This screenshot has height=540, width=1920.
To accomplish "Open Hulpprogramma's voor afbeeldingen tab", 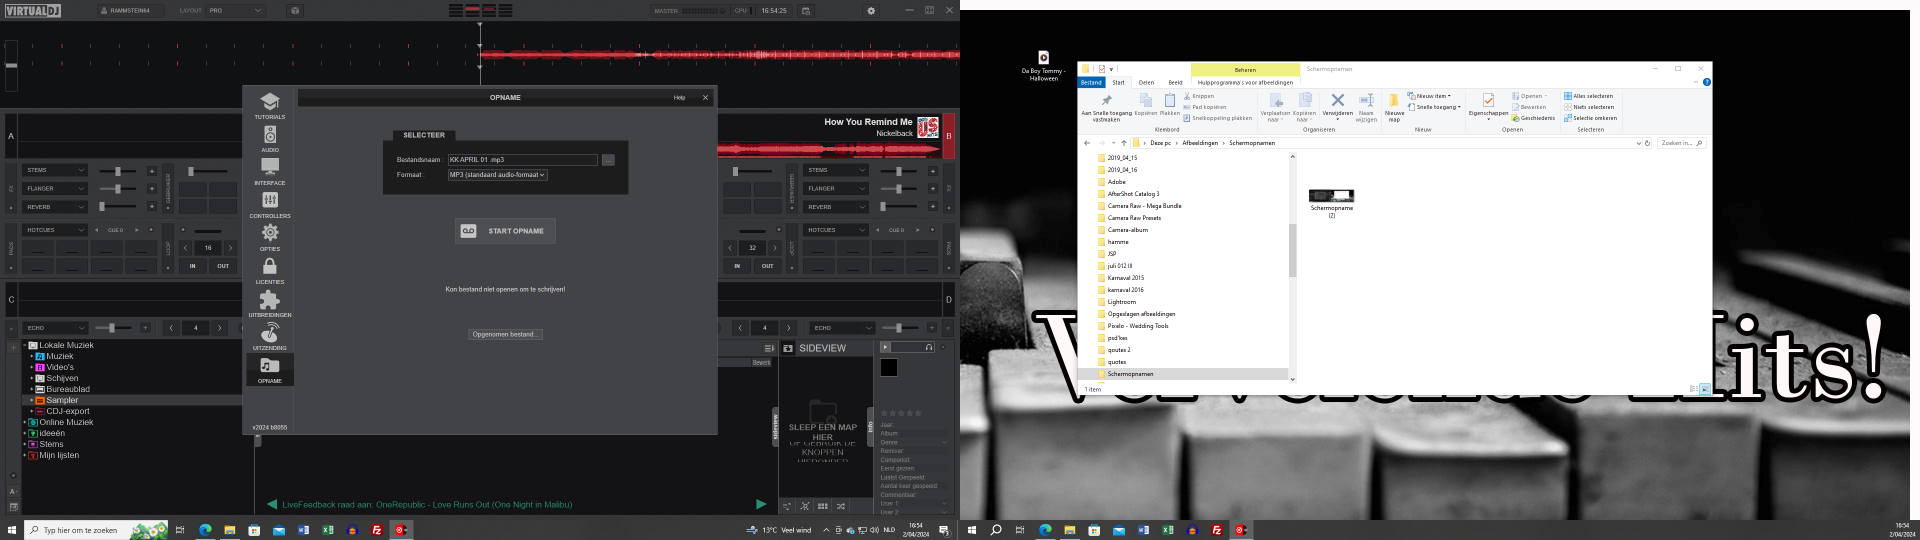I will coord(1245,83).
